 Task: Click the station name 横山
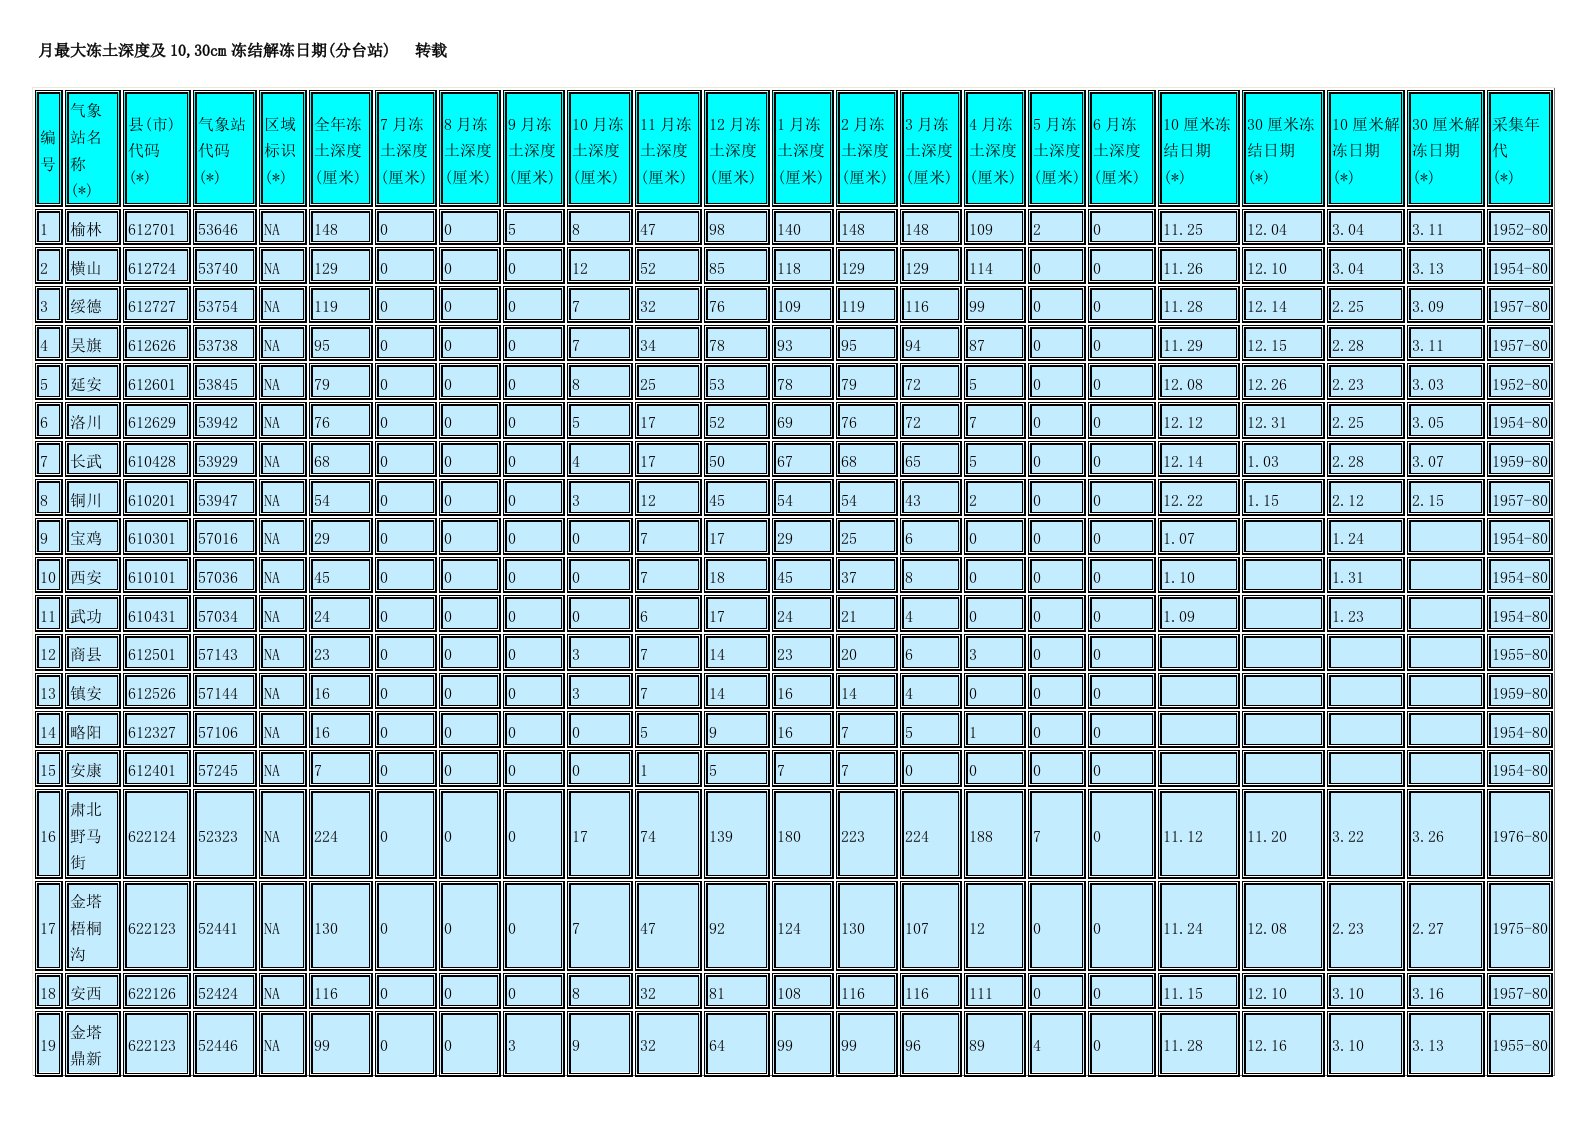point(86,268)
